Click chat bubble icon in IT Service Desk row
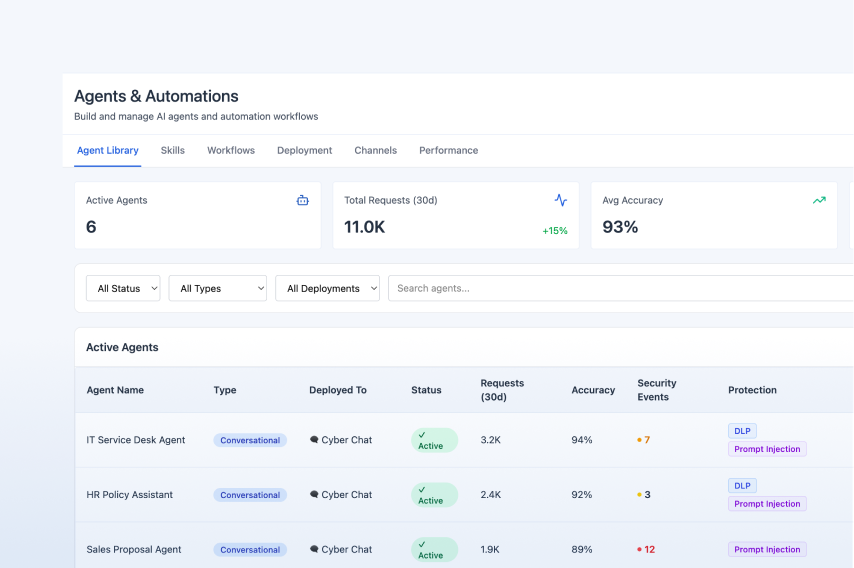Viewport: 854px width, 568px height. coord(314,439)
